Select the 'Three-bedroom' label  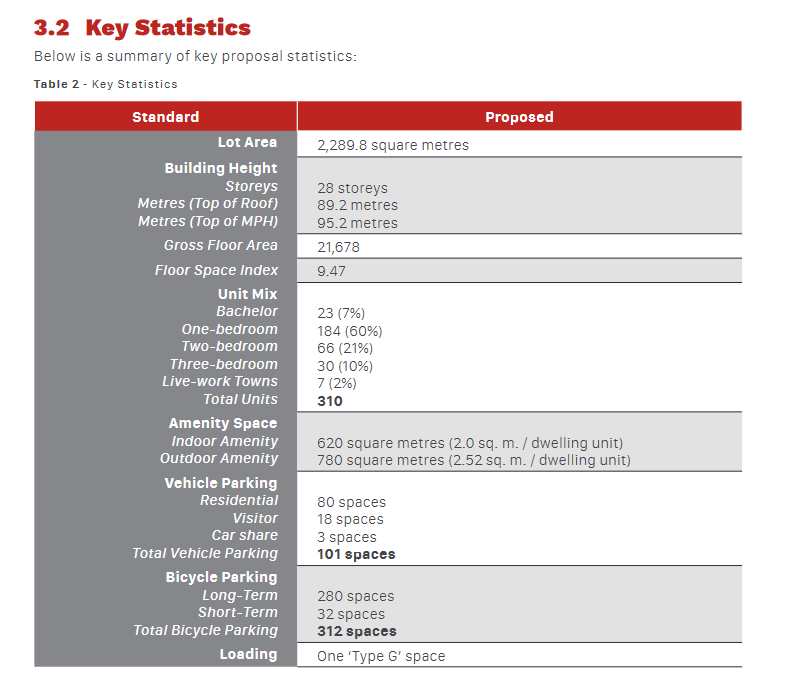[x=224, y=364]
